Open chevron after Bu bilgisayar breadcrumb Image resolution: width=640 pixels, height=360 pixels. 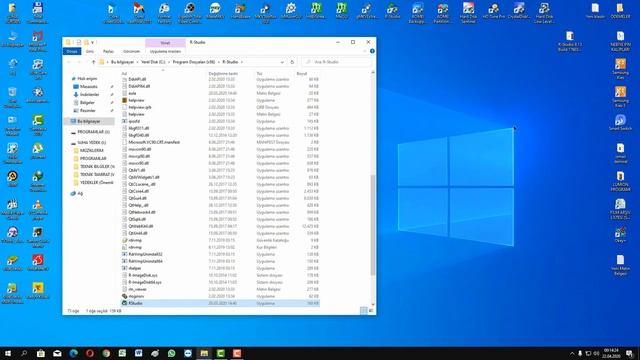point(137,62)
